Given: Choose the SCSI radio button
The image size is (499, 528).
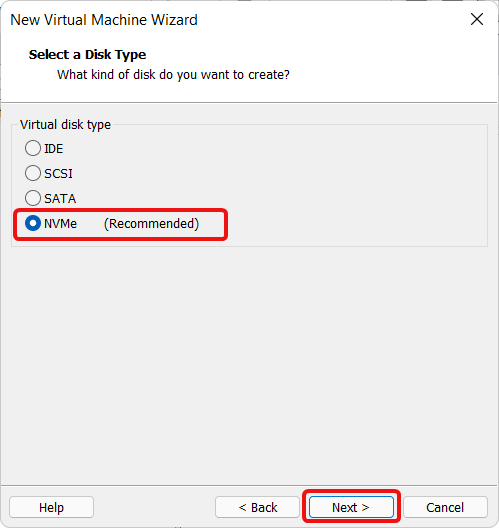Looking at the screenshot, I should pyautogui.click(x=33, y=173).
